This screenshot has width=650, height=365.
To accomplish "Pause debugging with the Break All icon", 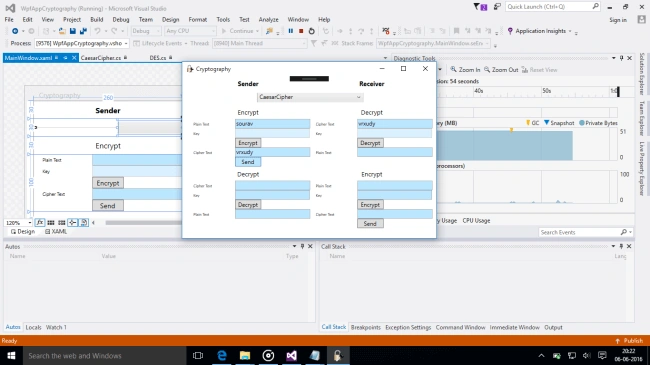I will pyautogui.click(x=291, y=31).
